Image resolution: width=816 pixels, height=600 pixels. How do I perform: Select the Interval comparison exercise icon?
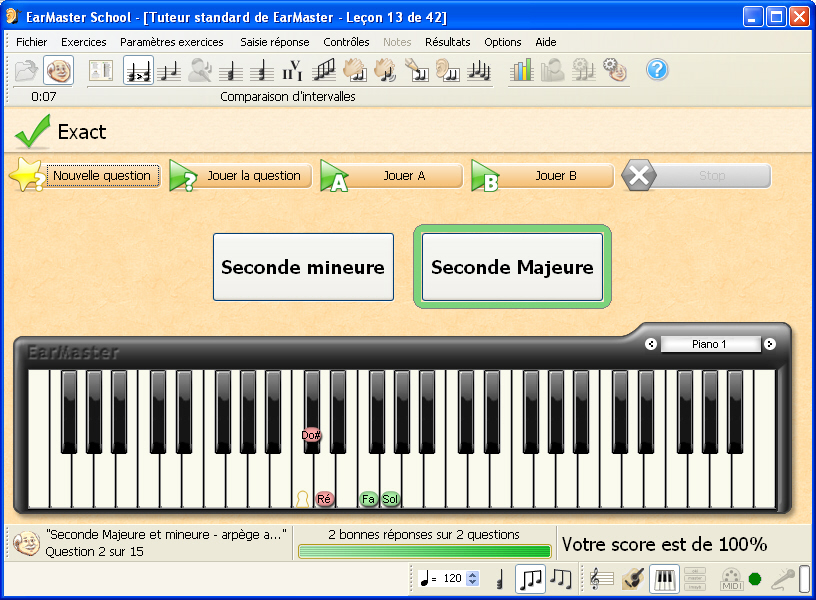(x=138, y=70)
